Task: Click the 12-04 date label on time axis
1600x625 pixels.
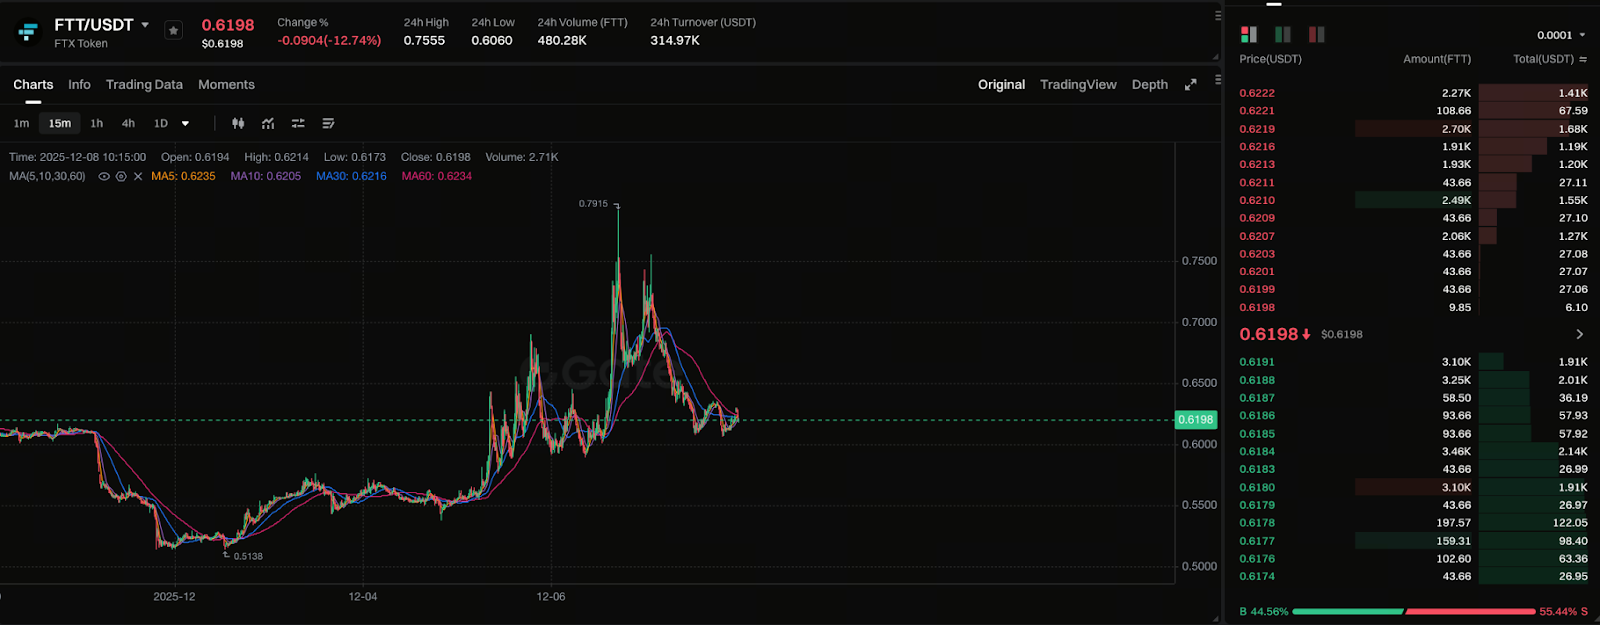Action: pos(363,596)
